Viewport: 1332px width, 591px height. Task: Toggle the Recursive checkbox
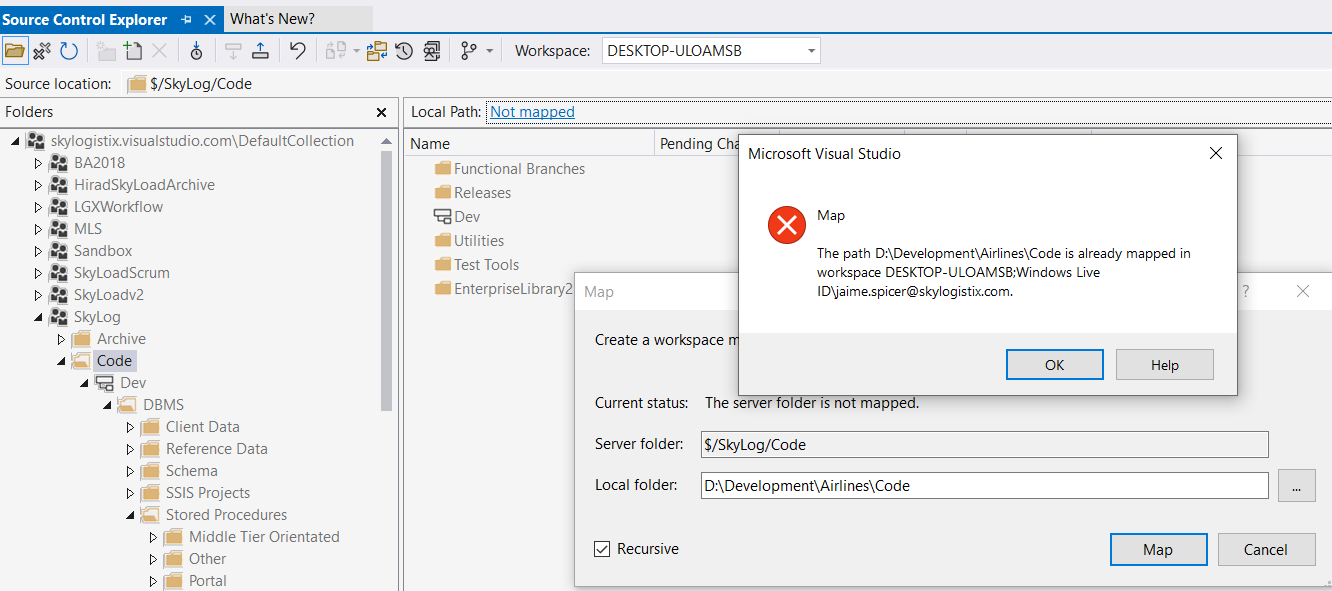[602, 549]
